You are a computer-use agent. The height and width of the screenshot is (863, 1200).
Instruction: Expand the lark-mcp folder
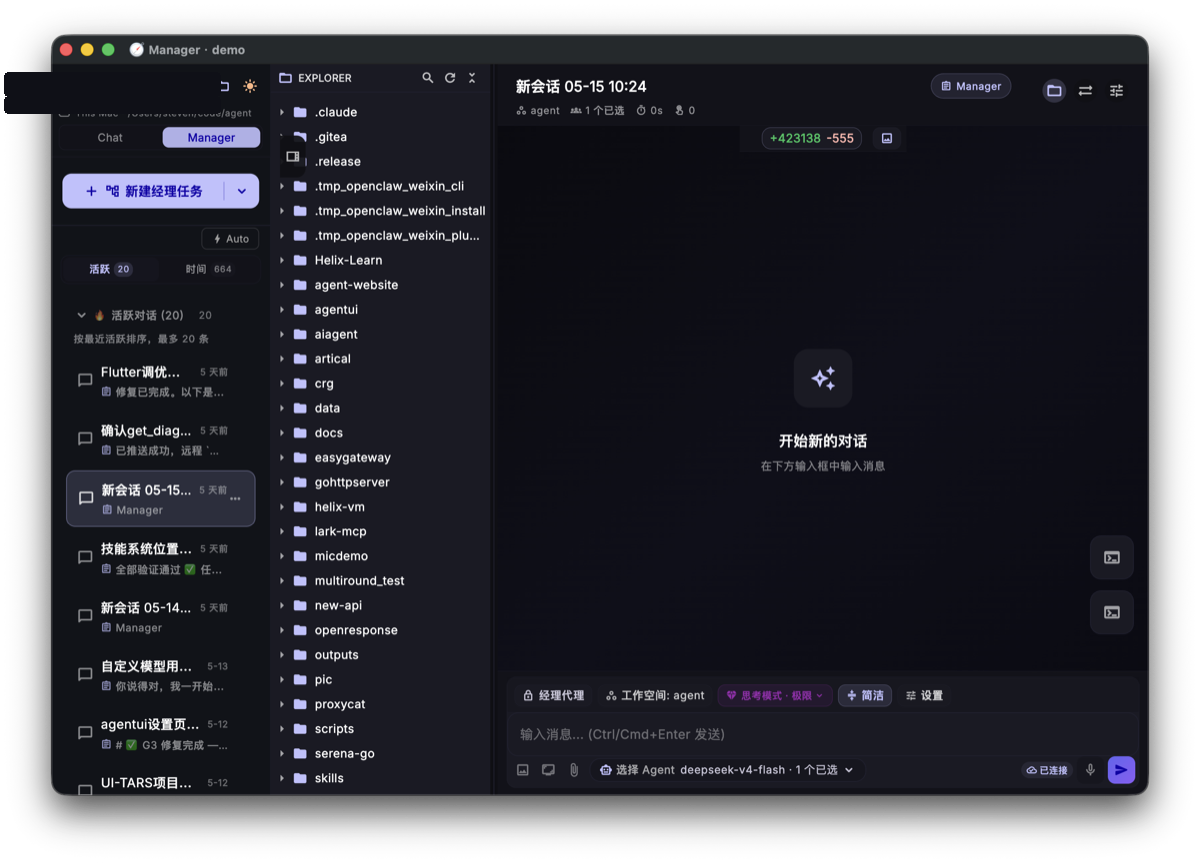(282, 531)
